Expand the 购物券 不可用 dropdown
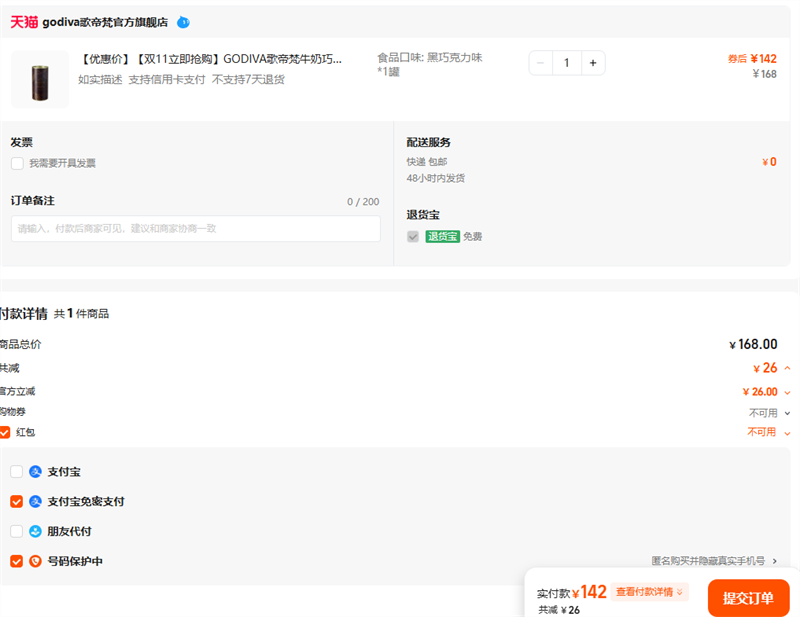The height and width of the screenshot is (617, 800). (787, 413)
